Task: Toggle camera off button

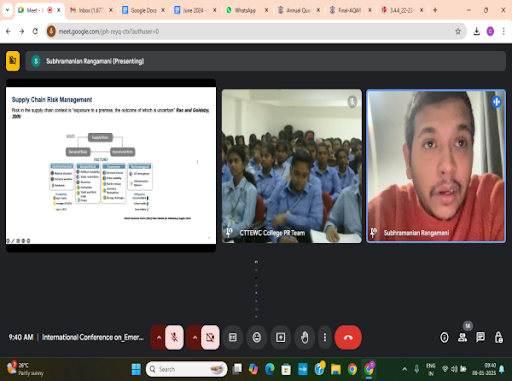Action: (x=210, y=337)
